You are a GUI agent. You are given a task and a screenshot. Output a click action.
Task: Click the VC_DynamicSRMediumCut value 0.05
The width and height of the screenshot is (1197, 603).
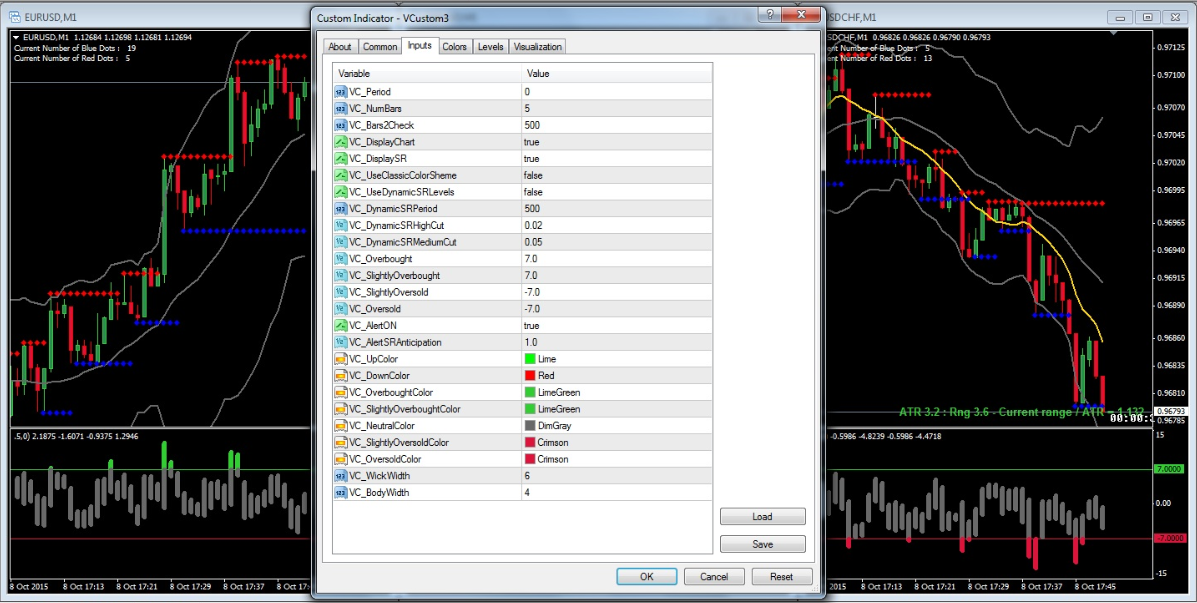[x=533, y=242]
